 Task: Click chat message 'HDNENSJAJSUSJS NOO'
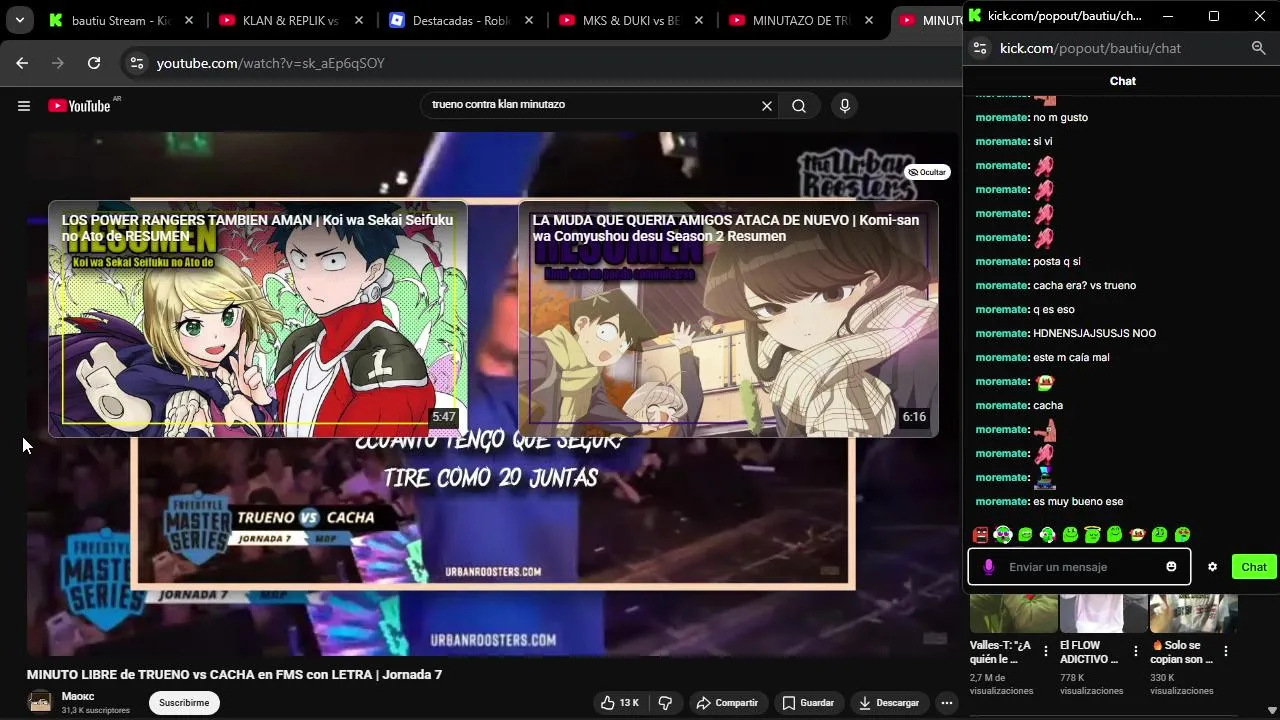pyautogui.click(x=1094, y=333)
